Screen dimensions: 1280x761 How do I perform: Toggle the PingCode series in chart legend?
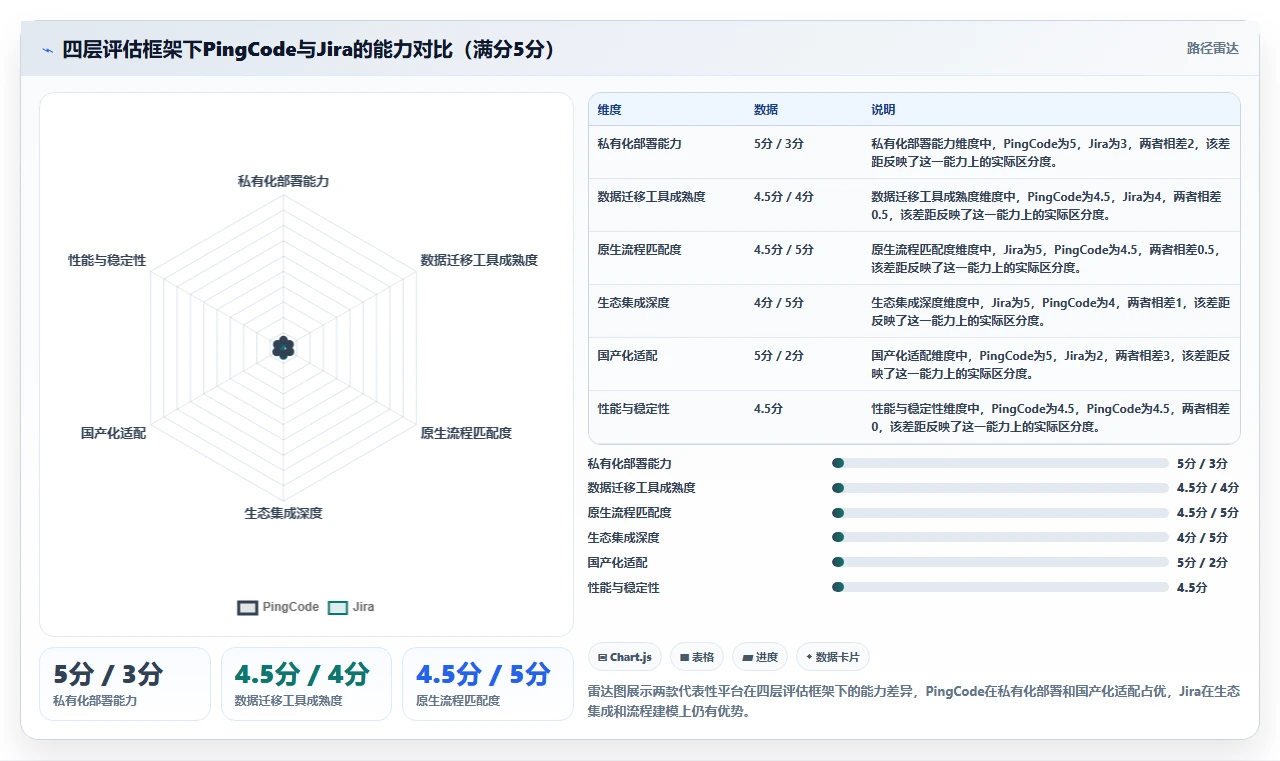tap(278, 607)
